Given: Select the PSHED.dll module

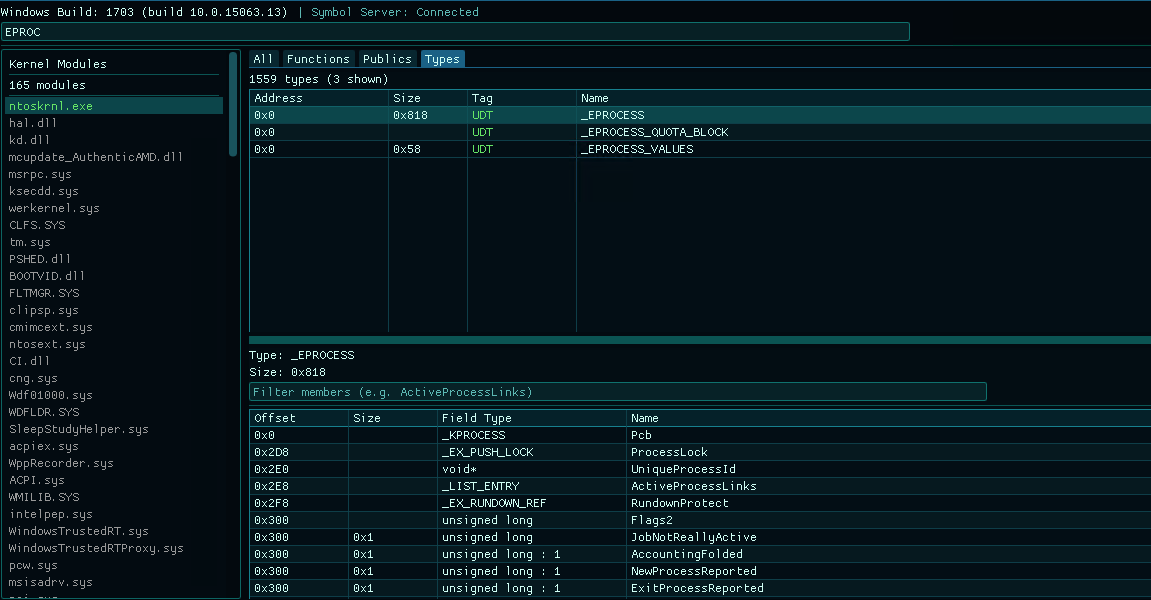Looking at the screenshot, I should (114, 259).
